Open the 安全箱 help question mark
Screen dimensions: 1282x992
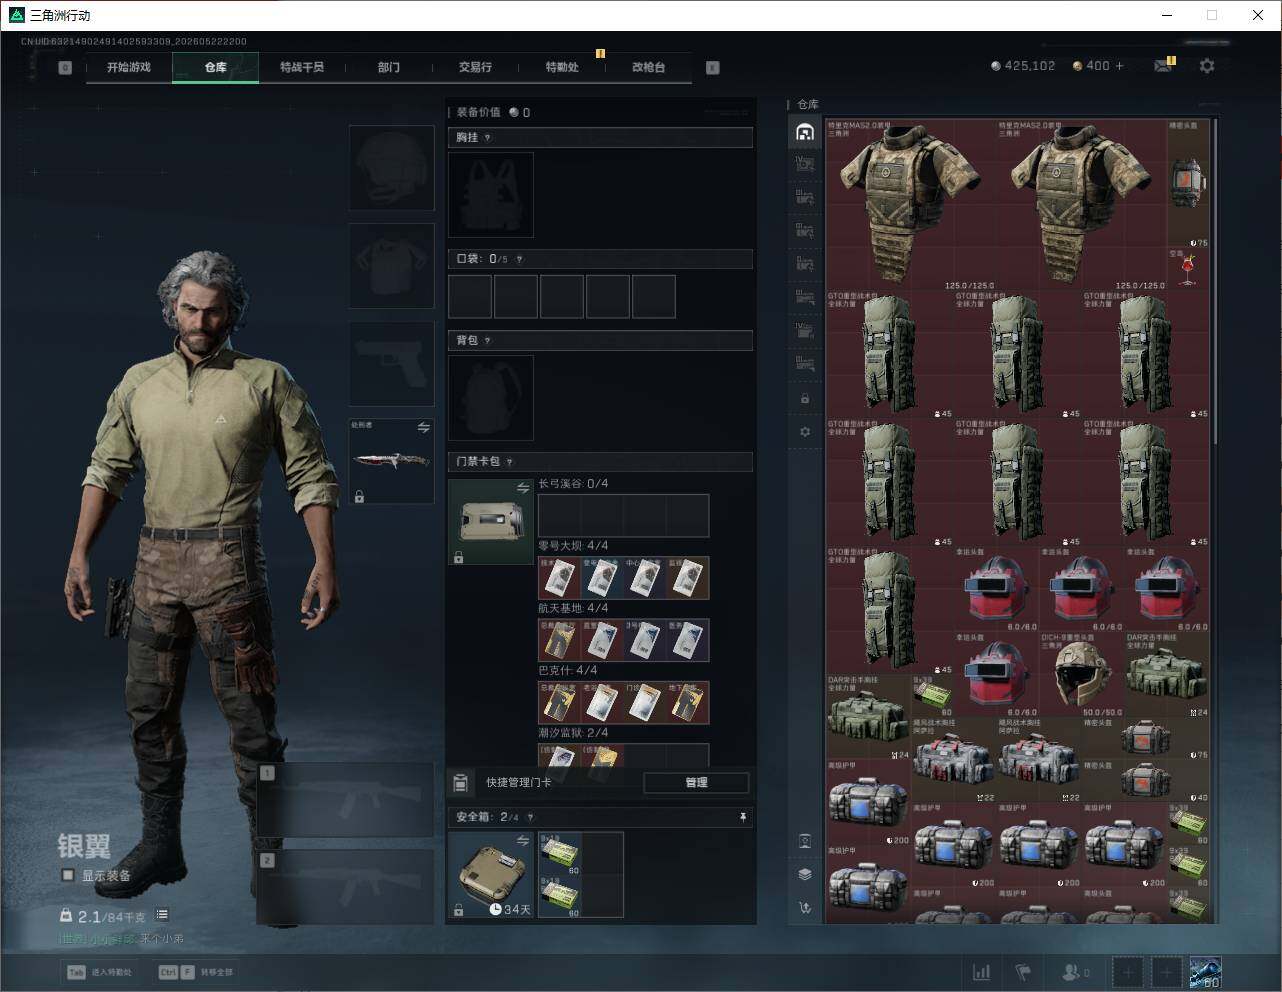tap(530, 817)
